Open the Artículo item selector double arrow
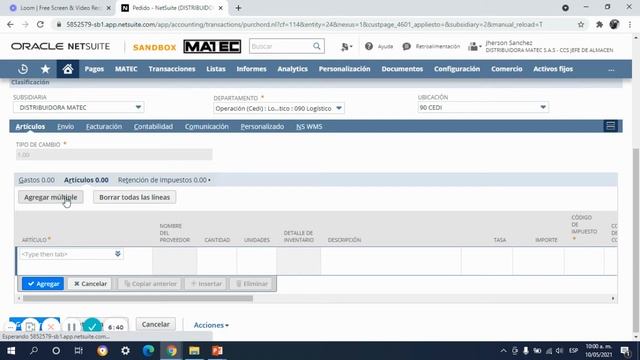The width and height of the screenshot is (640, 360). [x=118, y=254]
